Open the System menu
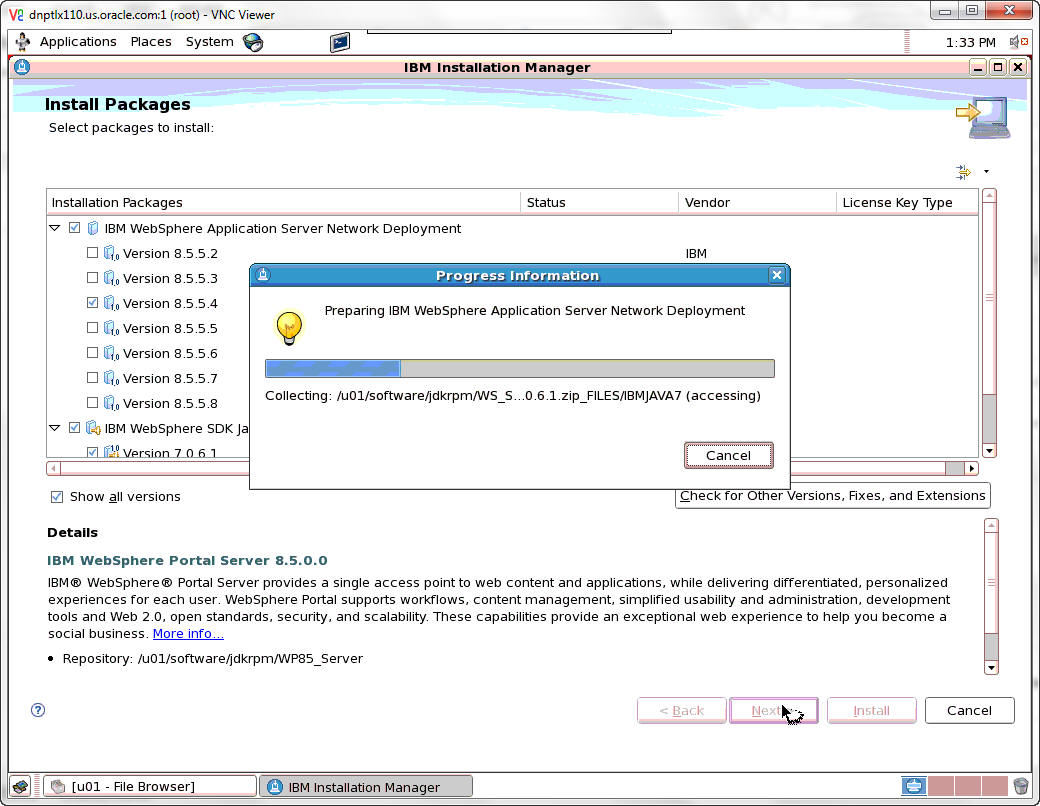 coord(210,42)
